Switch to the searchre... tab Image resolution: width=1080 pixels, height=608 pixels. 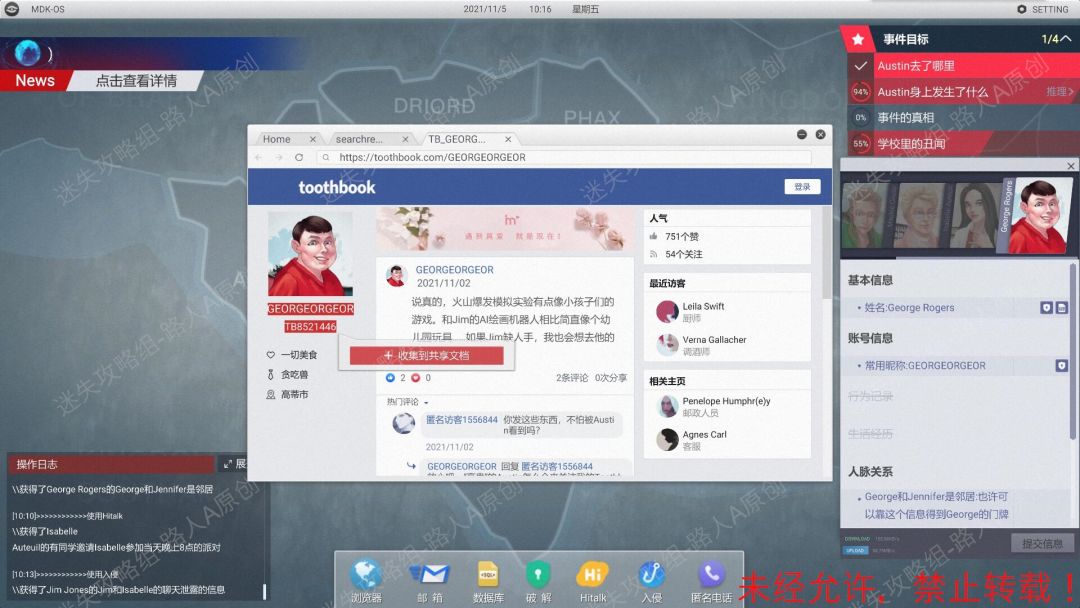[359, 139]
